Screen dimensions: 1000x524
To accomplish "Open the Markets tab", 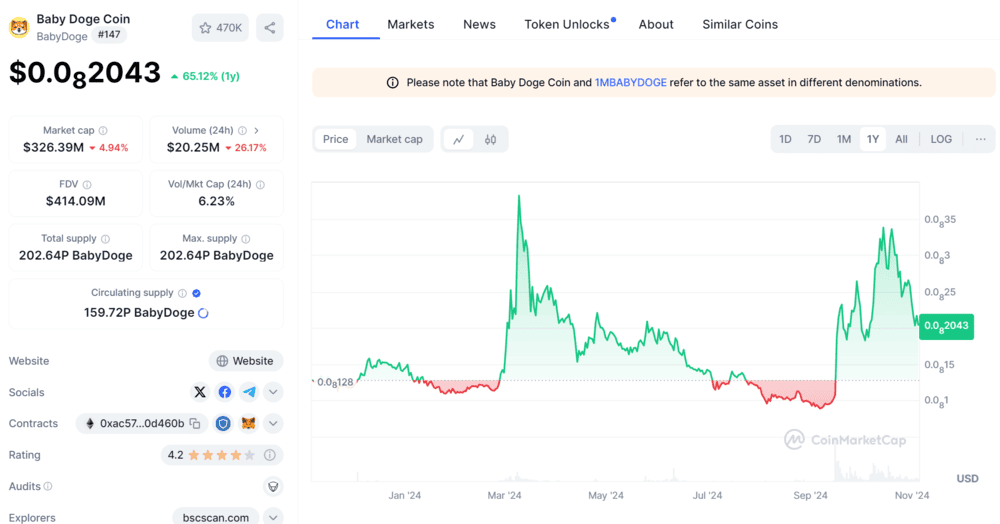I will click(411, 24).
